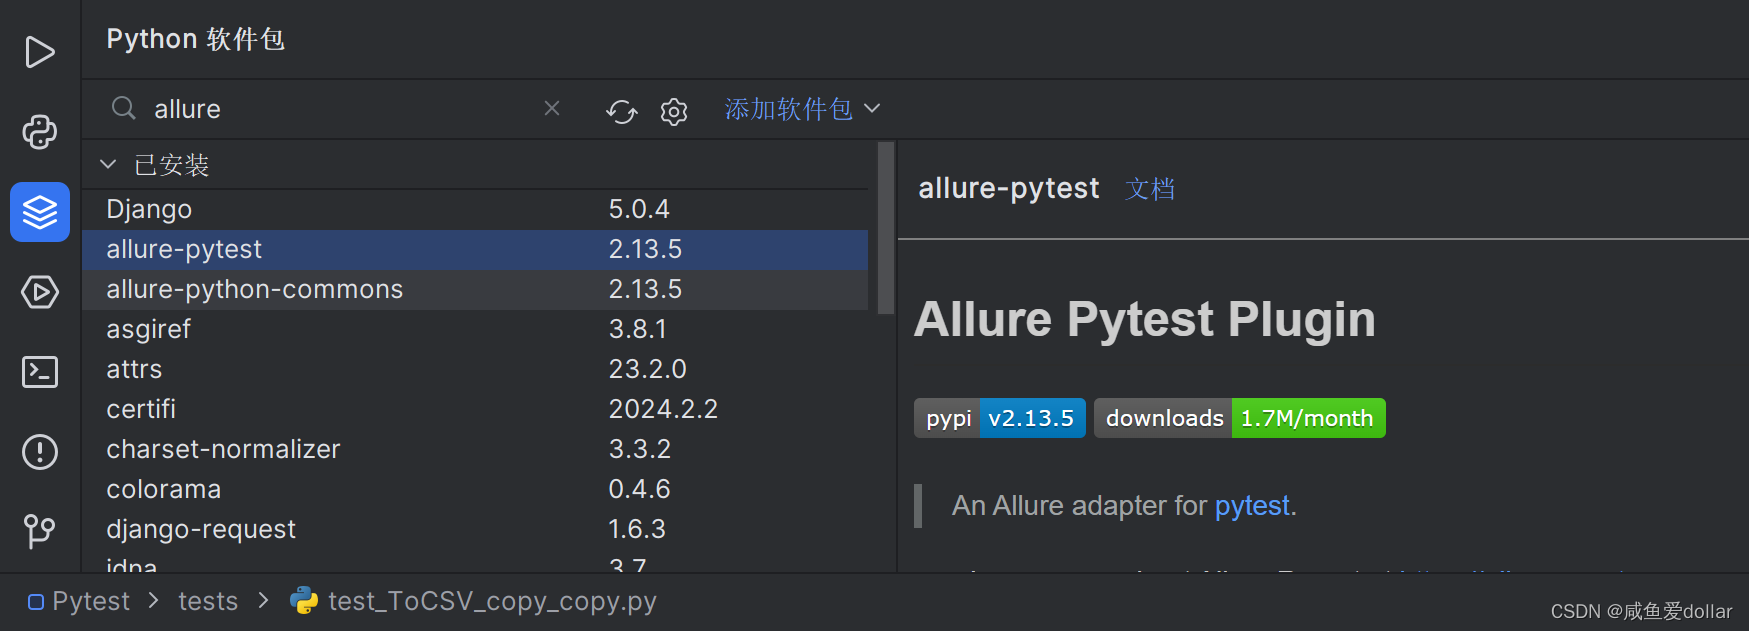Reload the package list

pos(622,111)
